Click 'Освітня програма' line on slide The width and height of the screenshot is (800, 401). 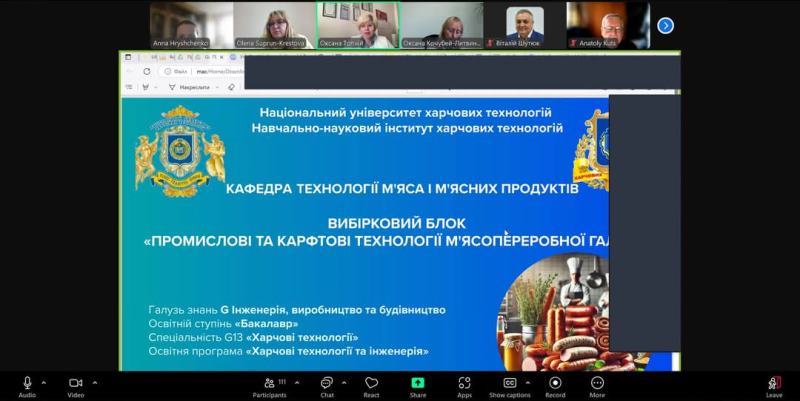coord(289,351)
